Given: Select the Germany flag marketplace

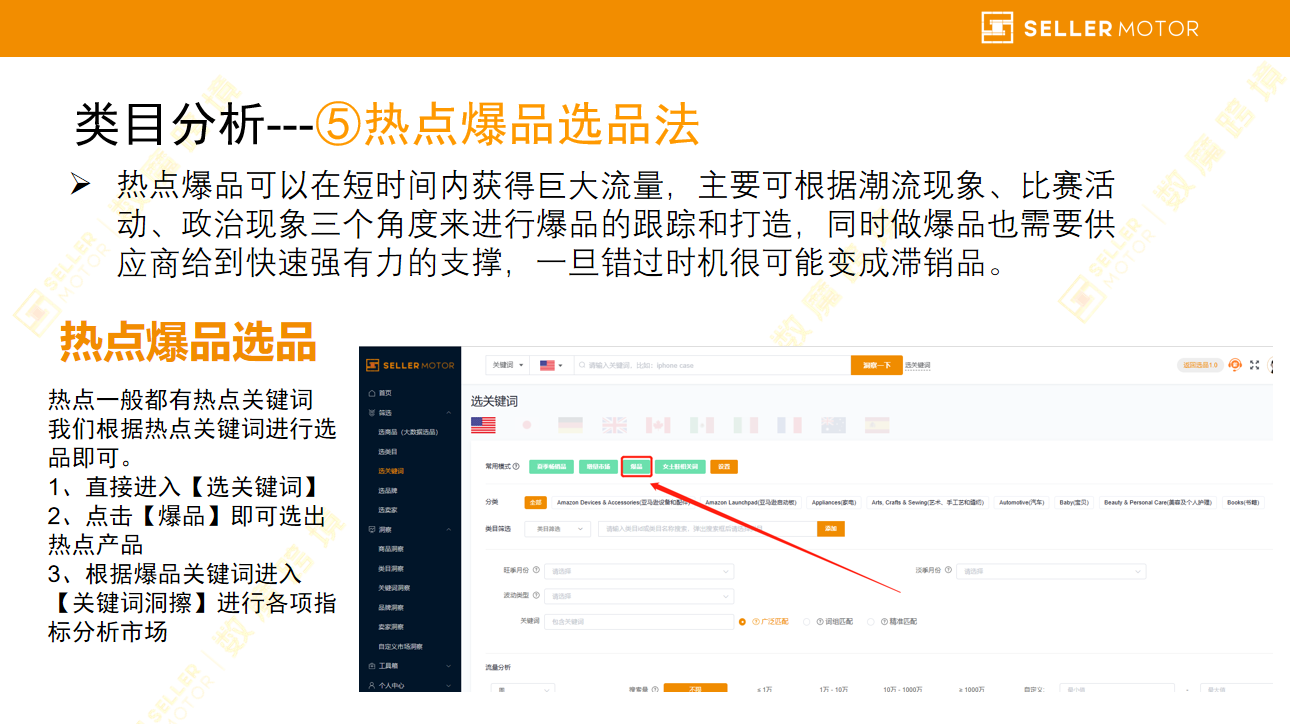Looking at the screenshot, I should pyautogui.click(x=570, y=425).
